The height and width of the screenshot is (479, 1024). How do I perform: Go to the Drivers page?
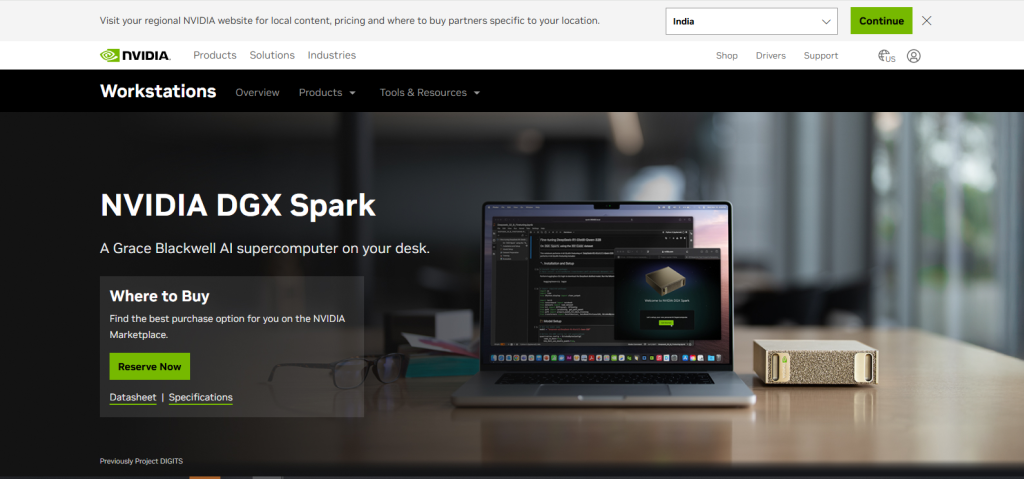pyautogui.click(x=771, y=56)
